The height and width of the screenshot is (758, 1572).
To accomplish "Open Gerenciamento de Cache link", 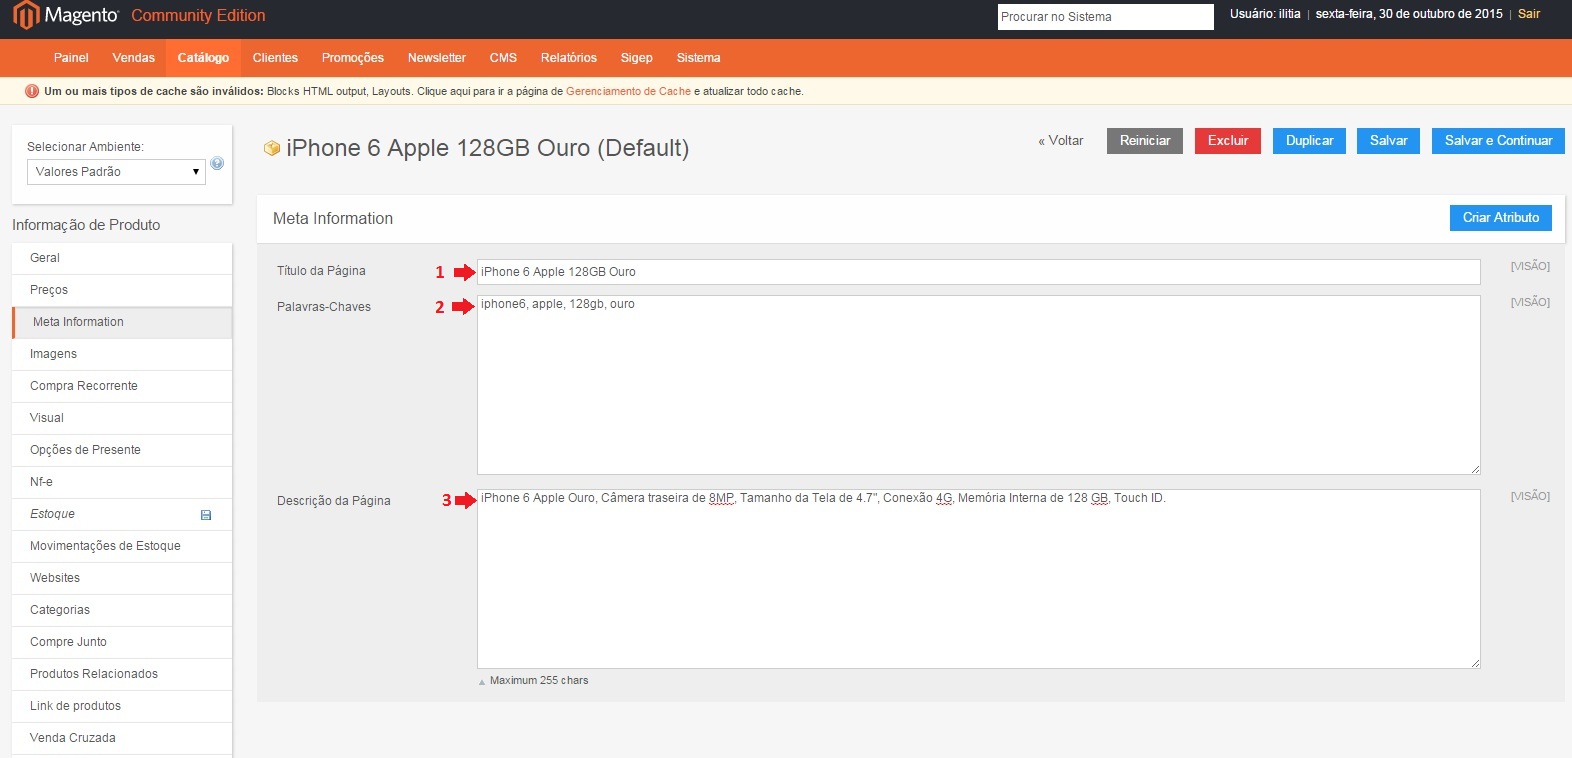I will [628, 91].
